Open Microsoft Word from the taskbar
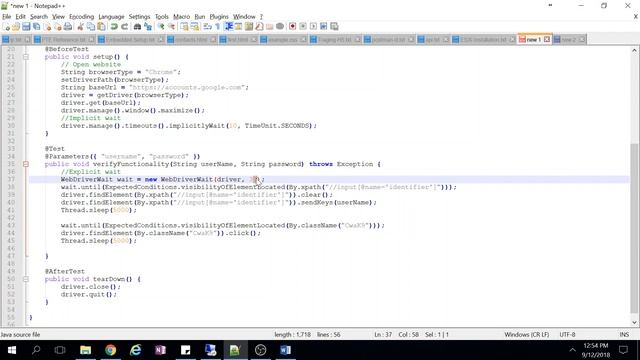 point(285,350)
